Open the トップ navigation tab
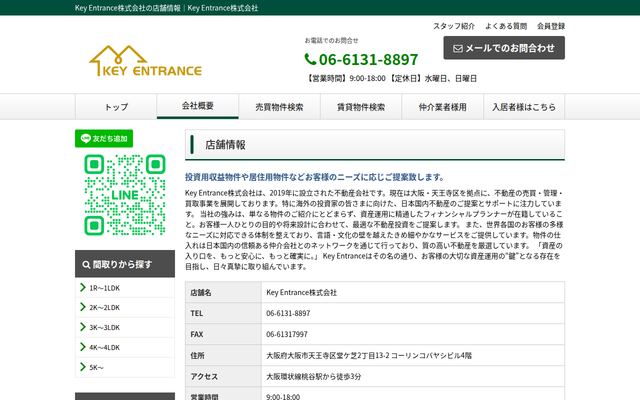 116,107
